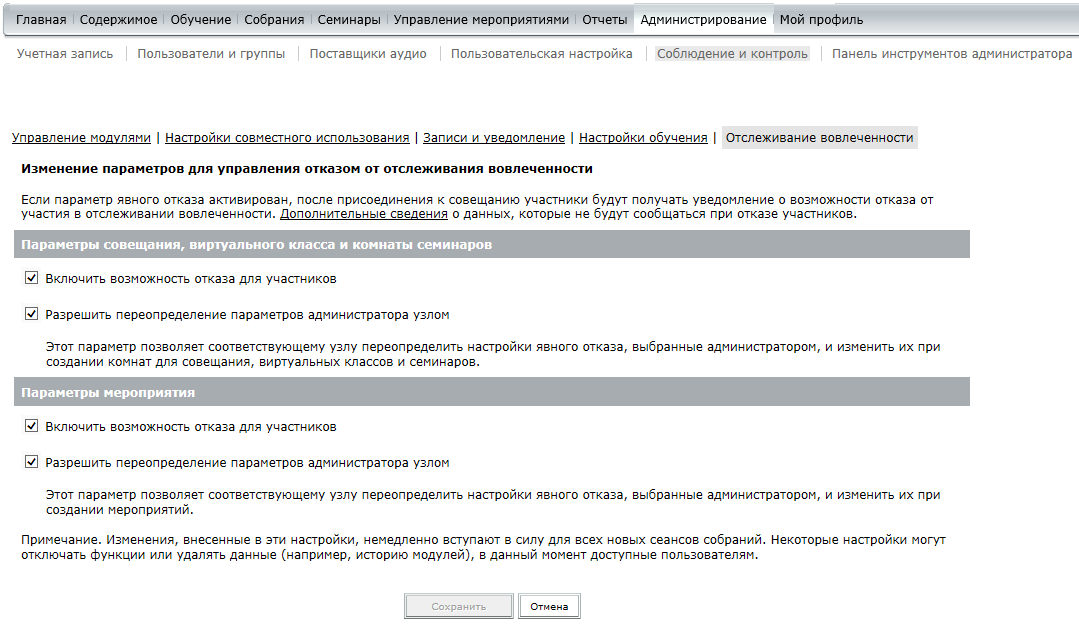This screenshot has width=1079, height=624.
Task: Click the Сохранить button
Action: click(458, 606)
